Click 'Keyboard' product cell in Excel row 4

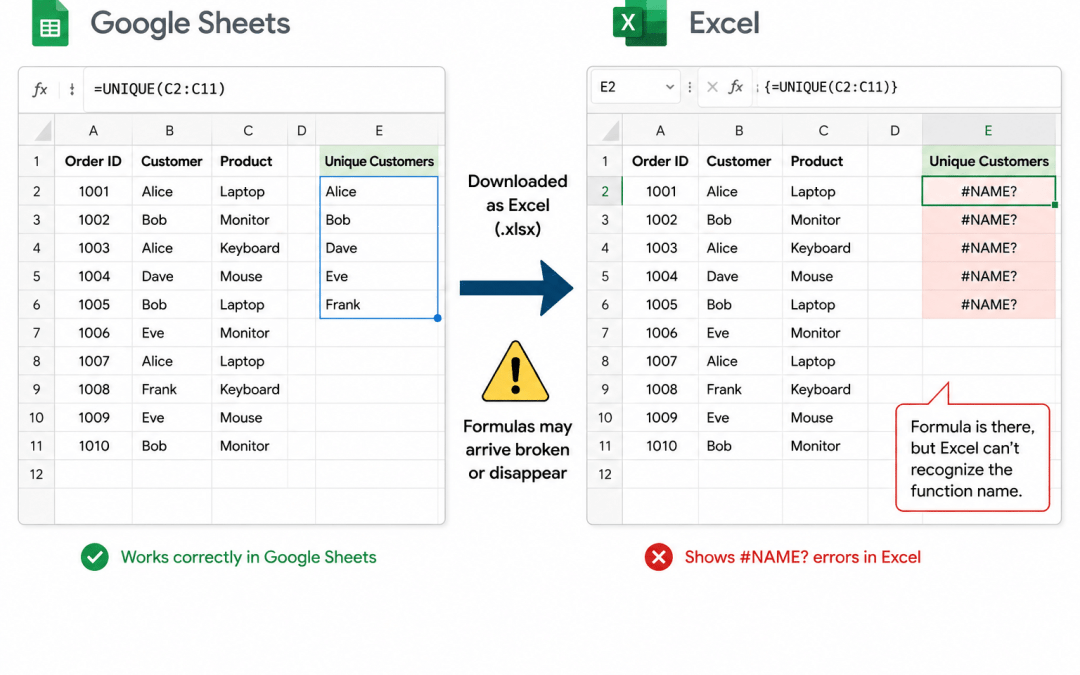click(x=823, y=248)
